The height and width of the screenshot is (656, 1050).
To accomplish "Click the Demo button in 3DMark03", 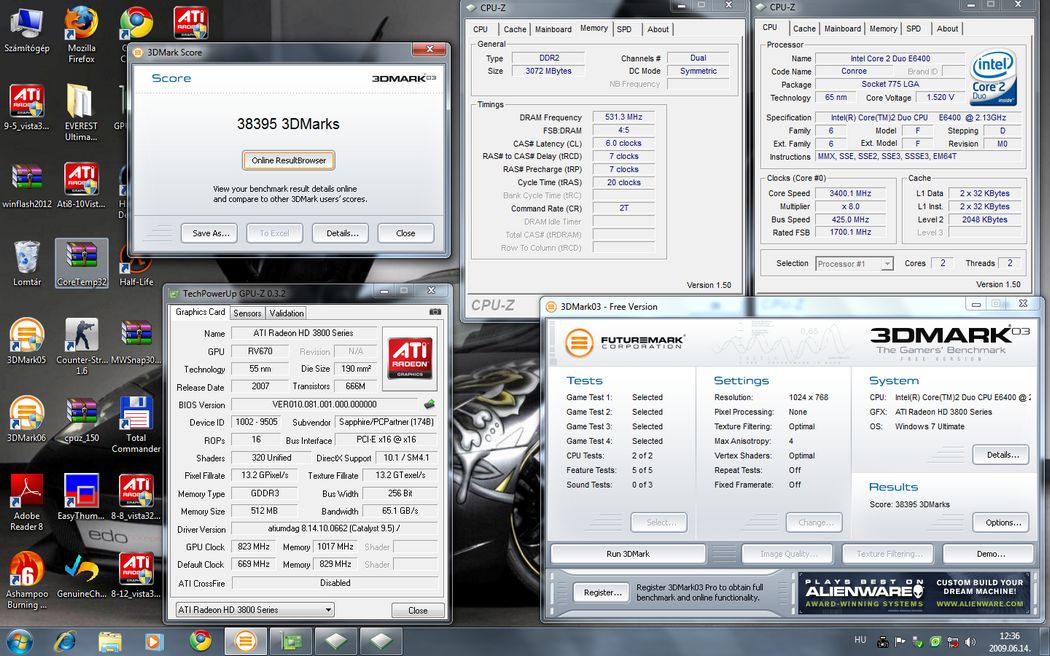I will click(x=990, y=554).
